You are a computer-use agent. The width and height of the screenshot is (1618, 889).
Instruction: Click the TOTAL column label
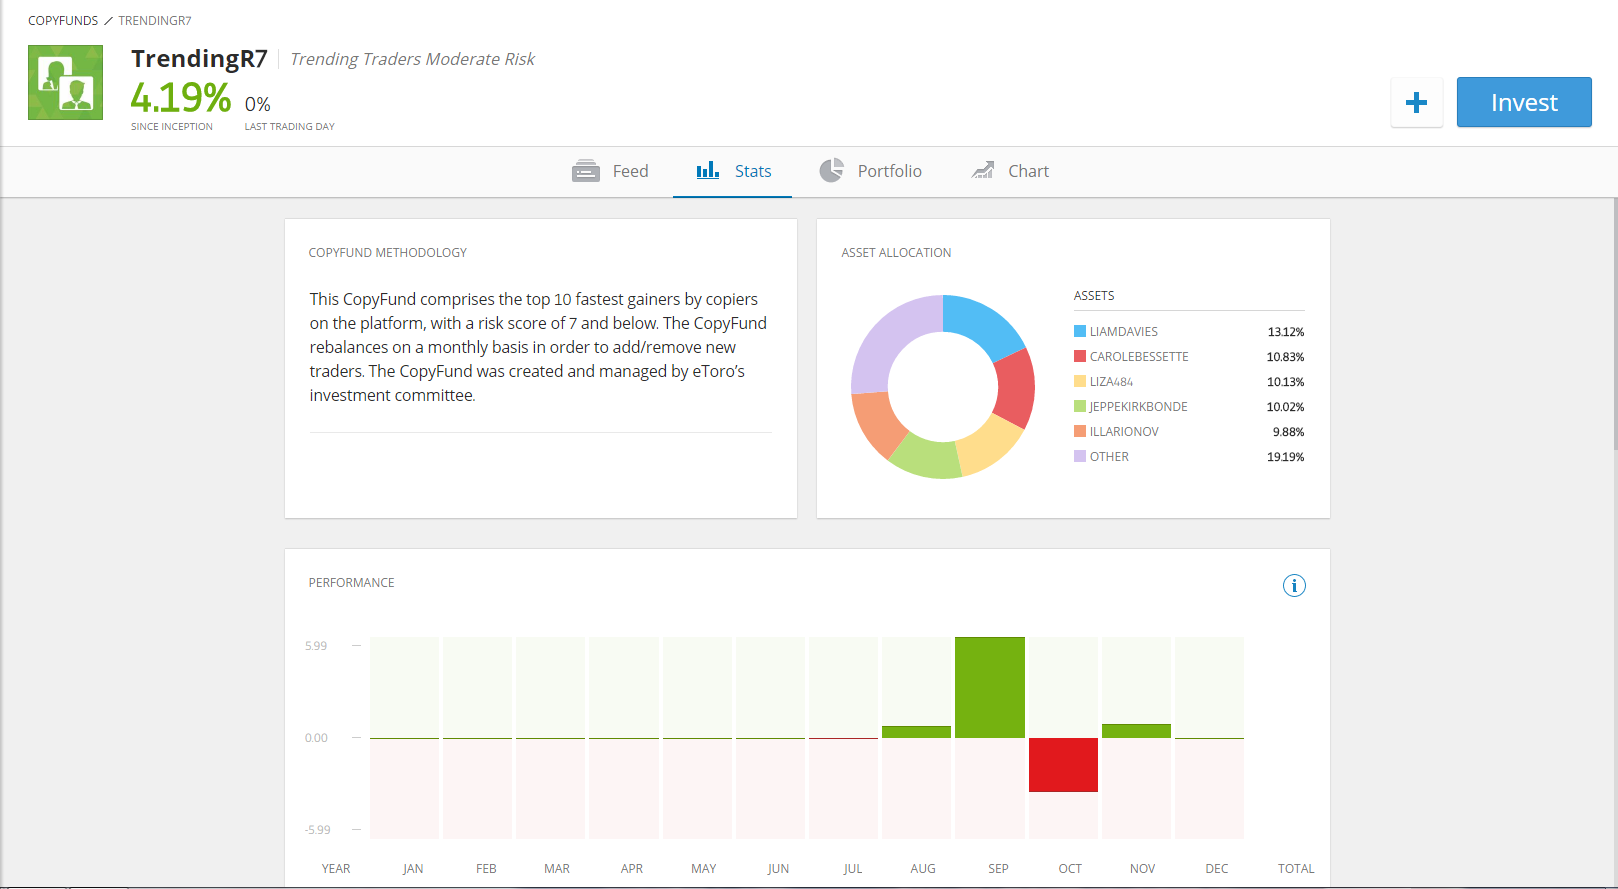pyautogui.click(x=1296, y=869)
